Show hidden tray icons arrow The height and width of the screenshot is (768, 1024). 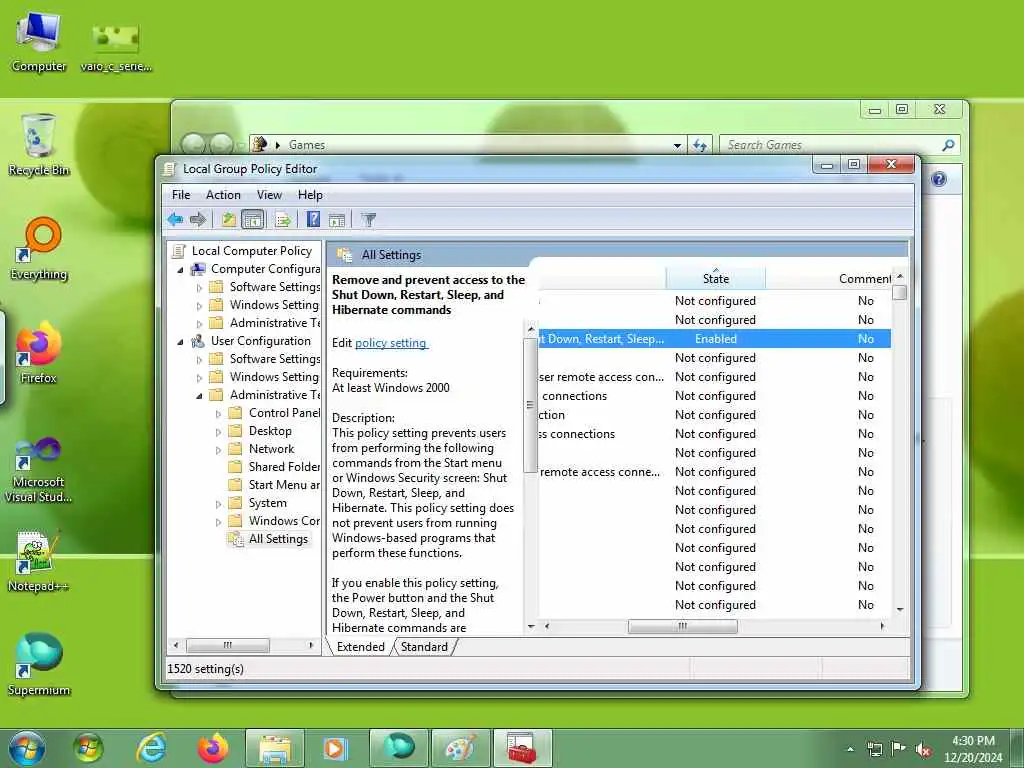click(x=850, y=750)
